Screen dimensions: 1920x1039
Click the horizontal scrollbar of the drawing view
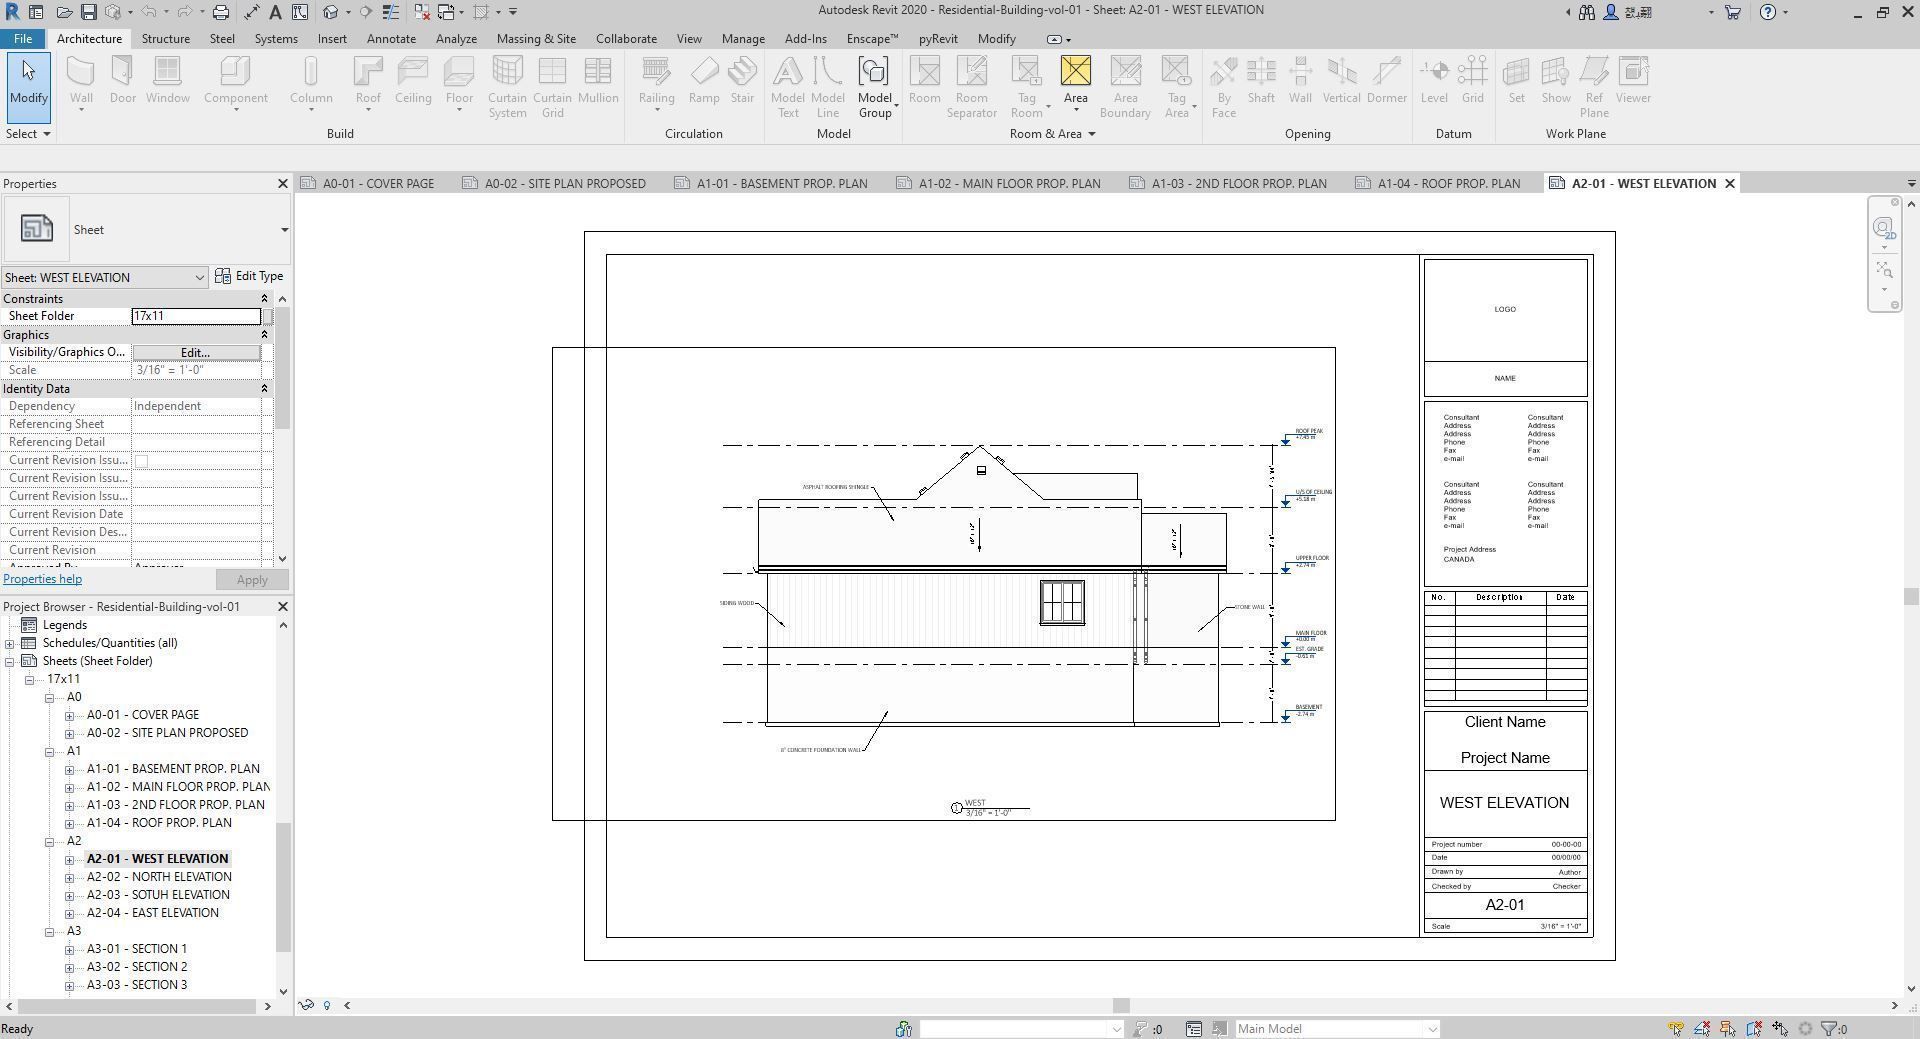point(1121,1006)
